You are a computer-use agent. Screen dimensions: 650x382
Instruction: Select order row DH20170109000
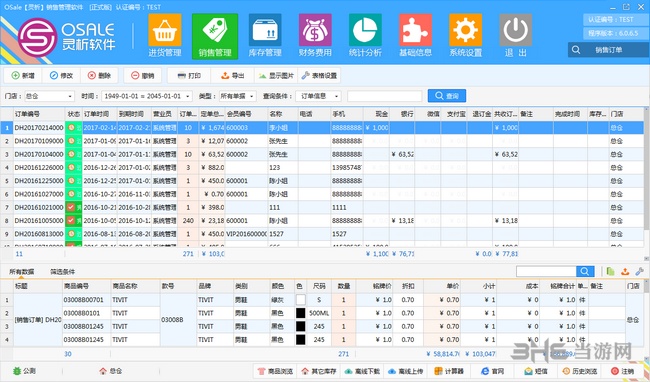pos(322,141)
